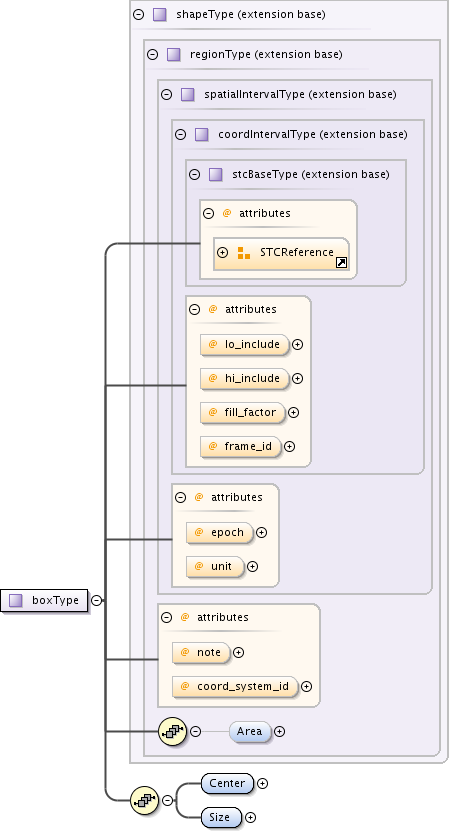
Task: Select the unit attribute label
Action: coord(221,566)
